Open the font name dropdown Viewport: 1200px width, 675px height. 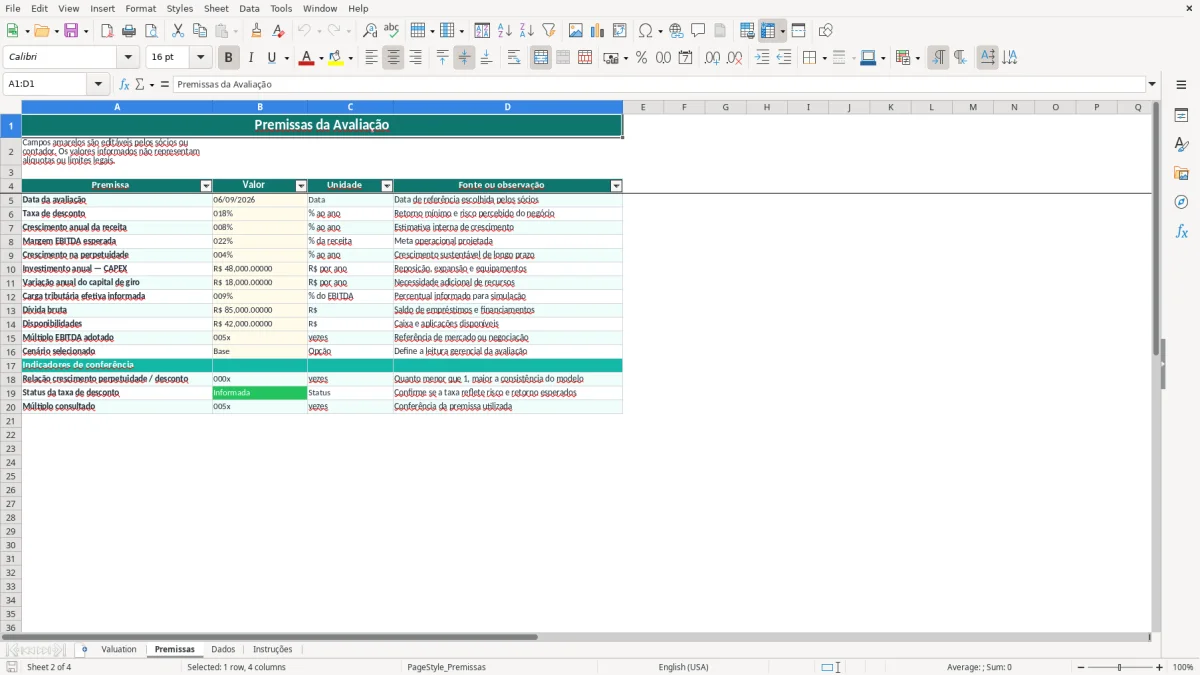coord(128,58)
